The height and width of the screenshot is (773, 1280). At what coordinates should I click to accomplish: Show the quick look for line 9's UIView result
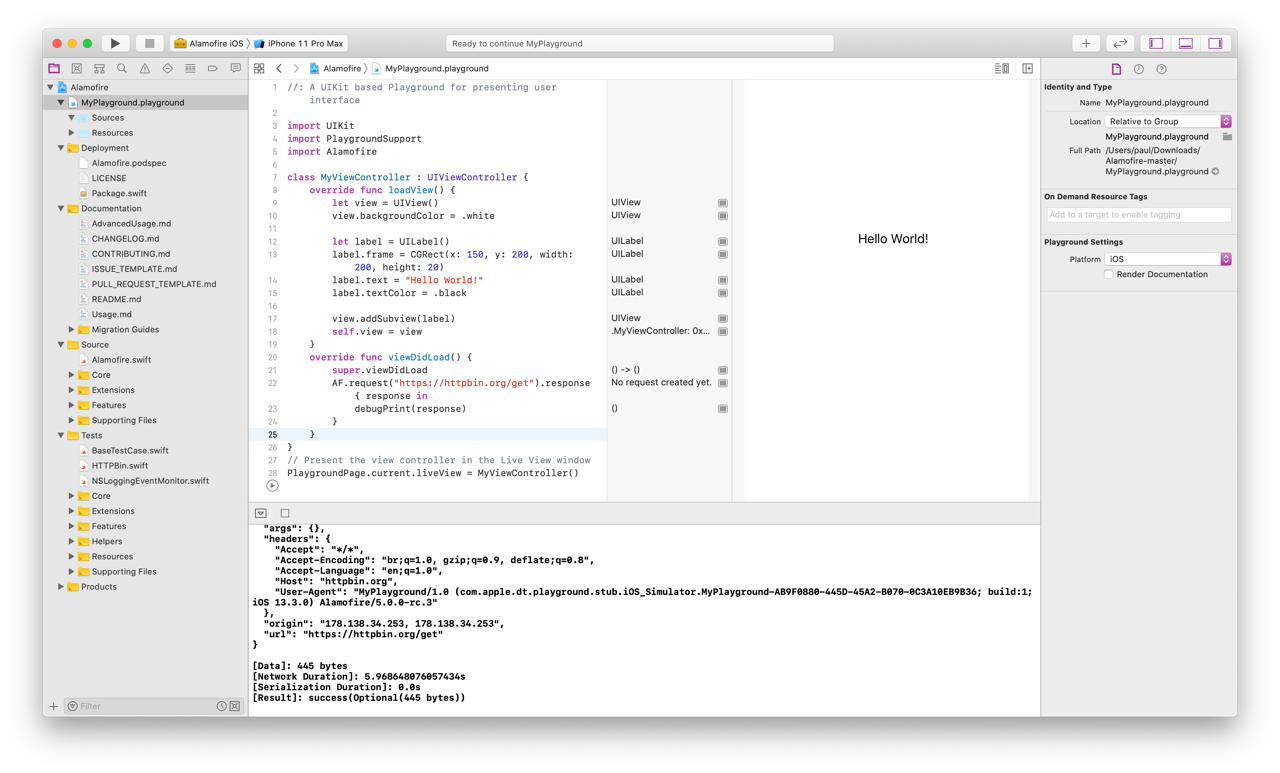(x=723, y=203)
